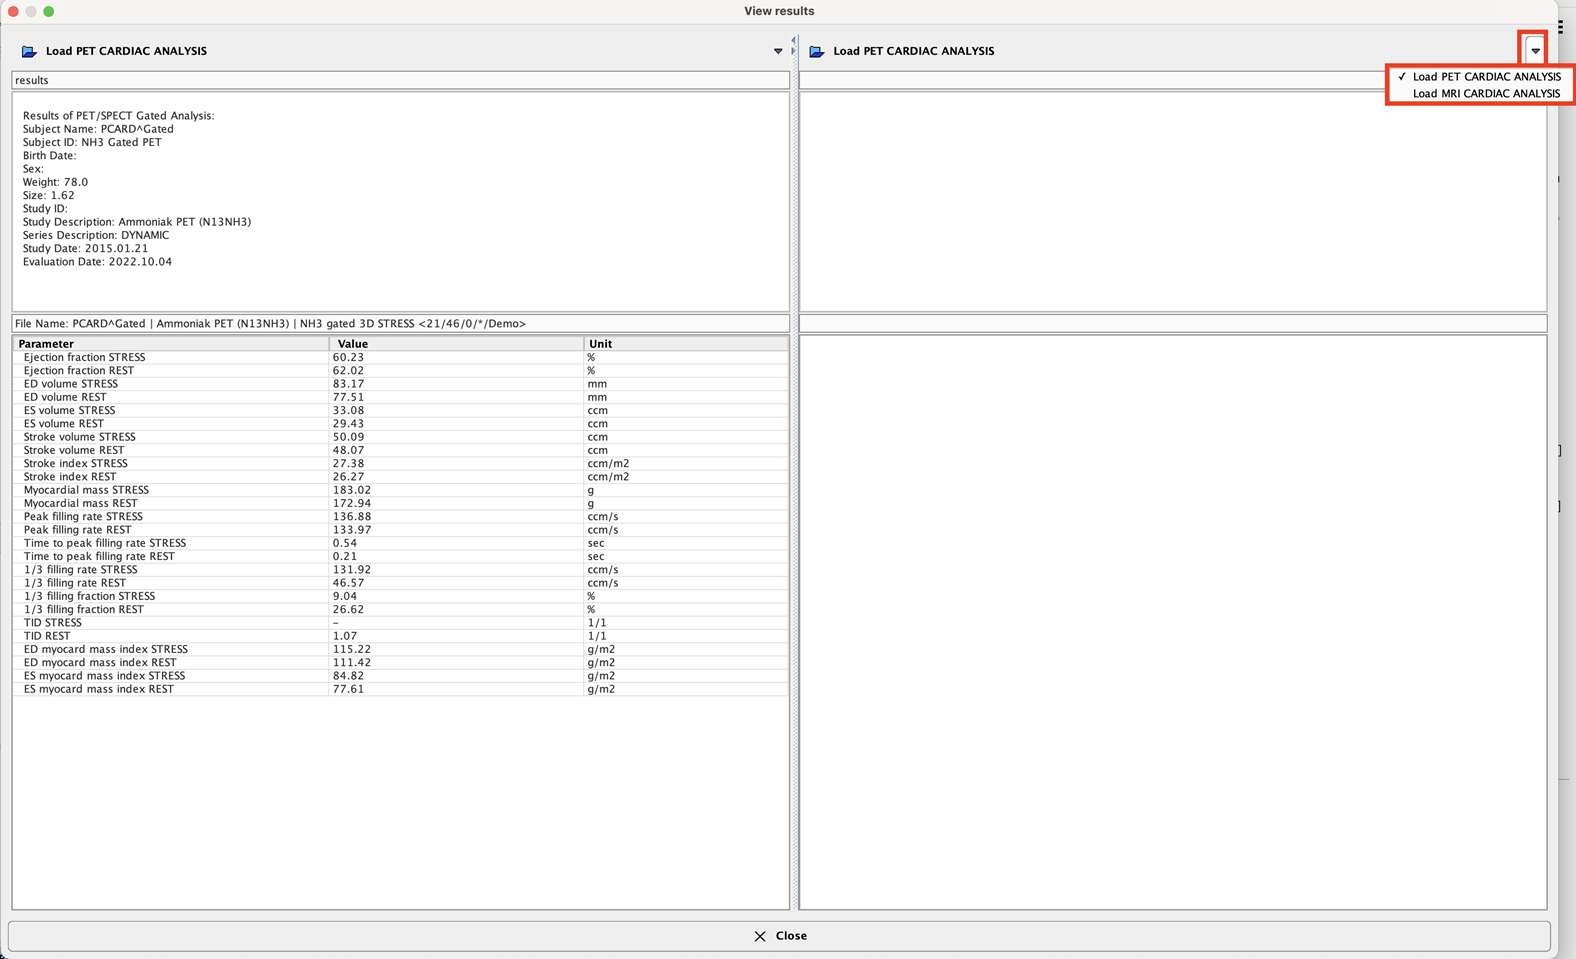Click the Value column header
This screenshot has height=959, width=1576.
point(456,343)
